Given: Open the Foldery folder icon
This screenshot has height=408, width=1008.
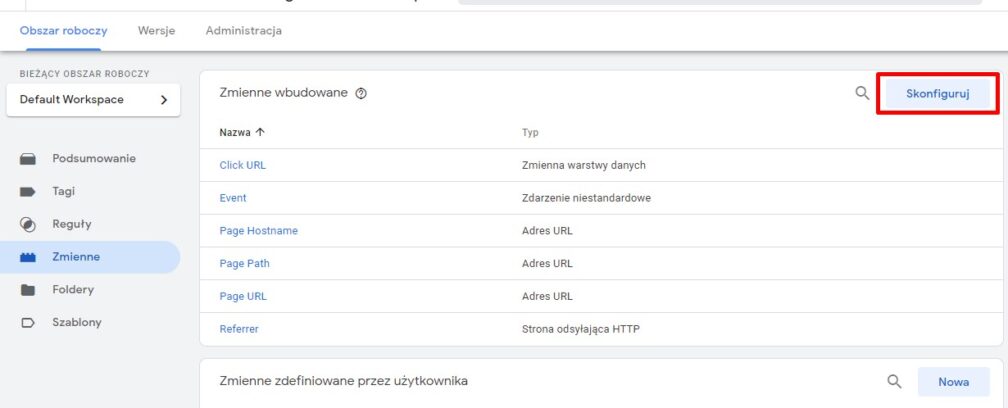Looking at the screenshot, I should click(28, 290).
